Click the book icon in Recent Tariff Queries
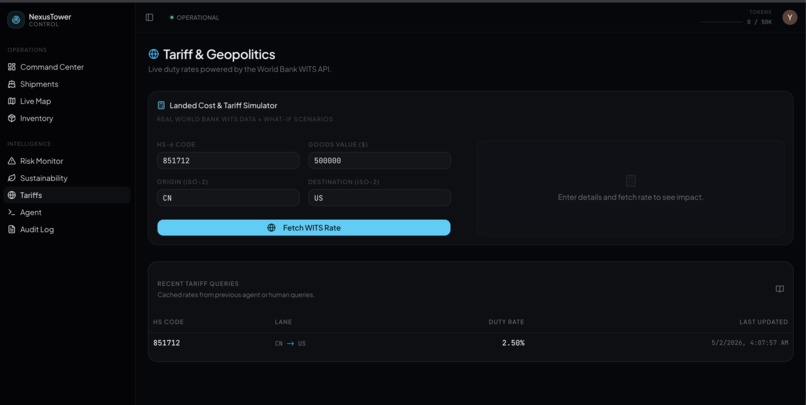Image resolution: width=806 pixels, height=405 pixels. coord(780,289)
